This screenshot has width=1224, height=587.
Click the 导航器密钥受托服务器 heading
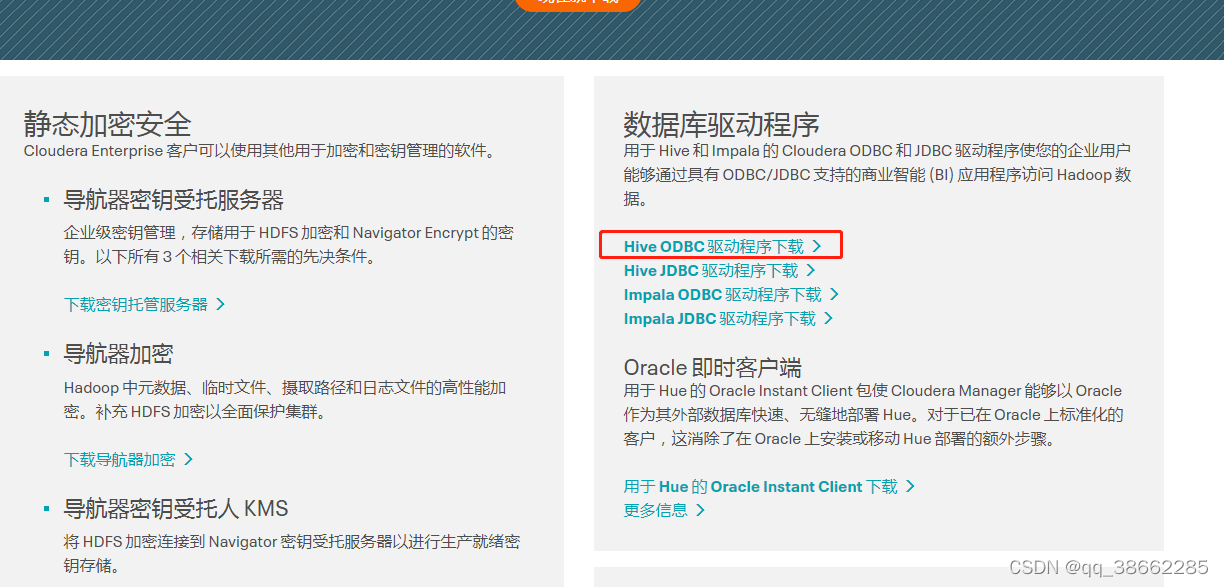174,199
